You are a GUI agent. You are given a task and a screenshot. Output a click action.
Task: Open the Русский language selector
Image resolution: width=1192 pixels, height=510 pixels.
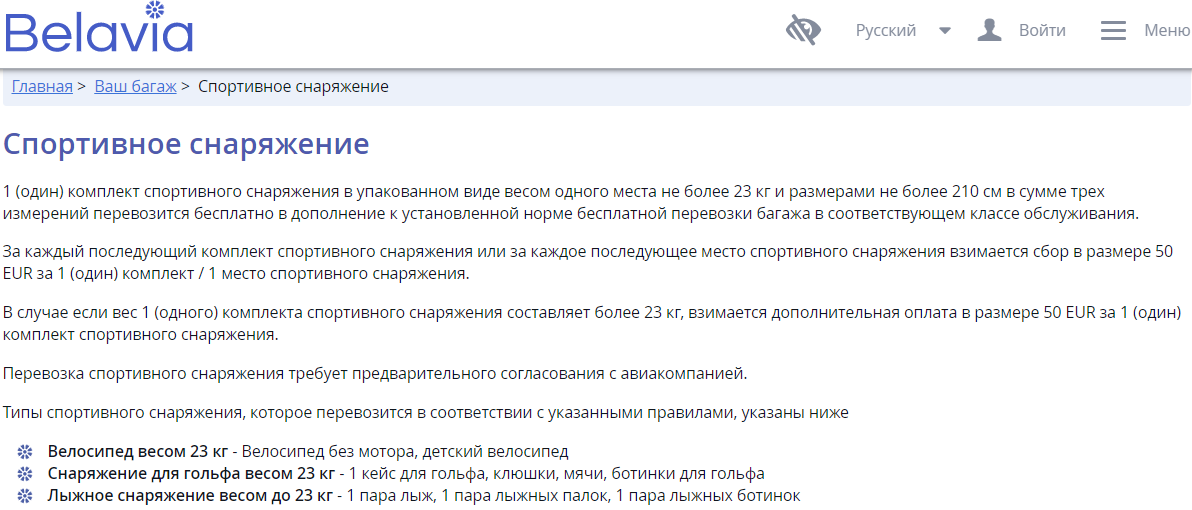(886, 30)
